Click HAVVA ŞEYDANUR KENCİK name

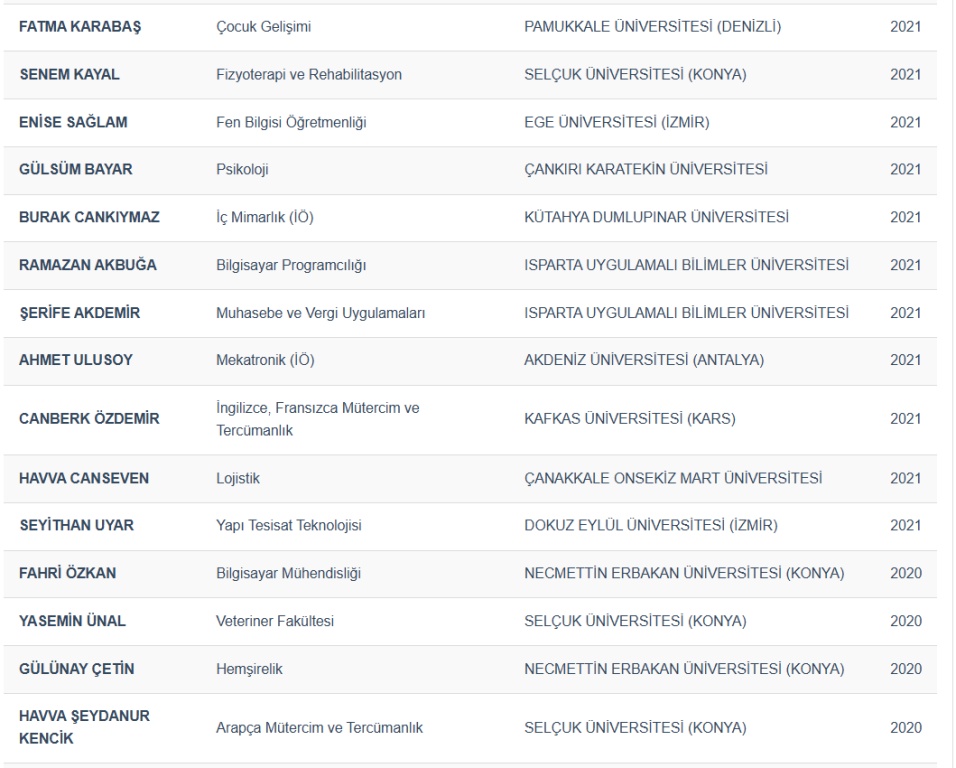pos(84,728)
